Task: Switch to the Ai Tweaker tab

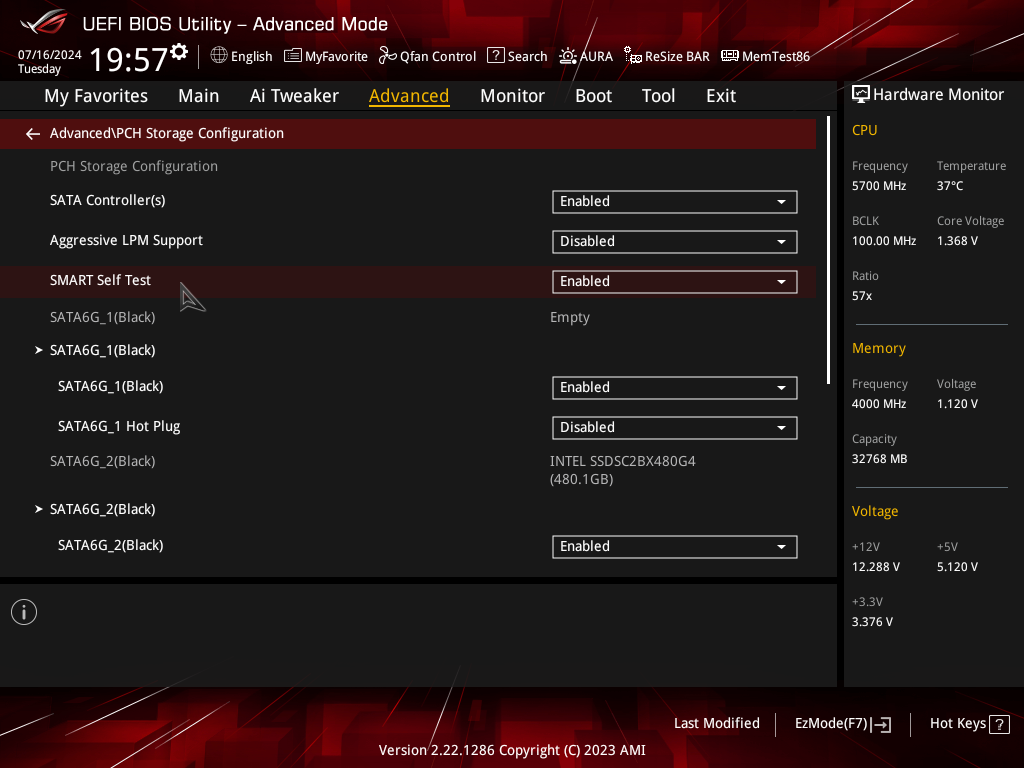Action: pyautogui.click(x=294, y=96)
